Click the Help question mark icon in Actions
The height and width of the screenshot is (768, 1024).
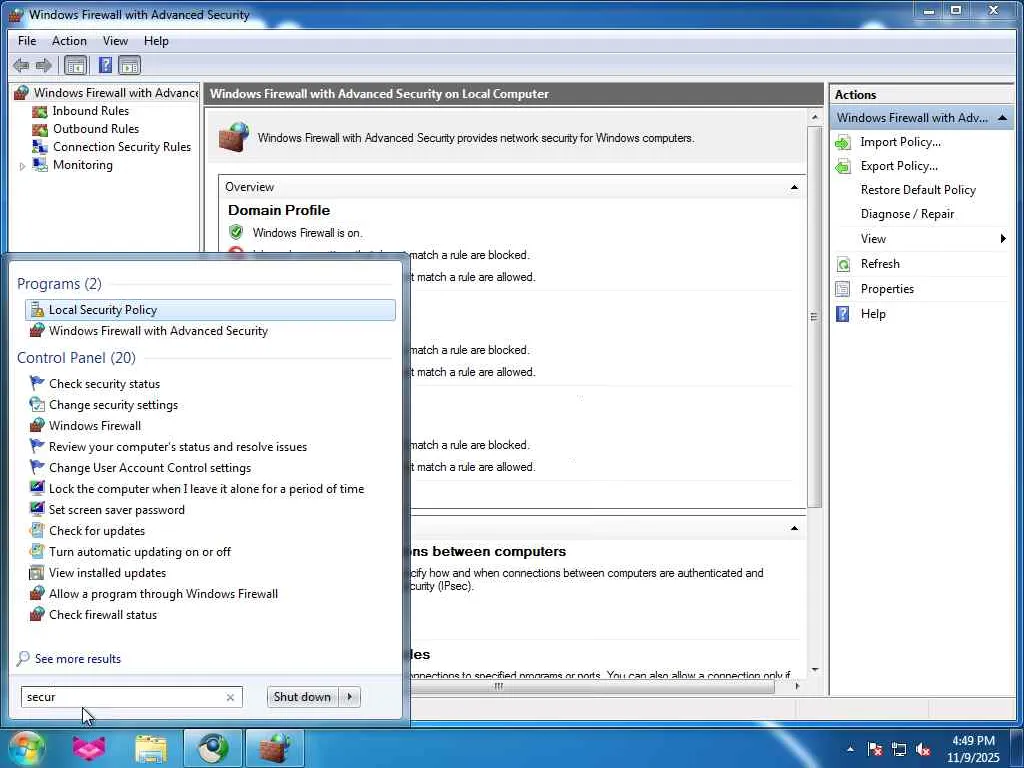[x=843, y=314]
